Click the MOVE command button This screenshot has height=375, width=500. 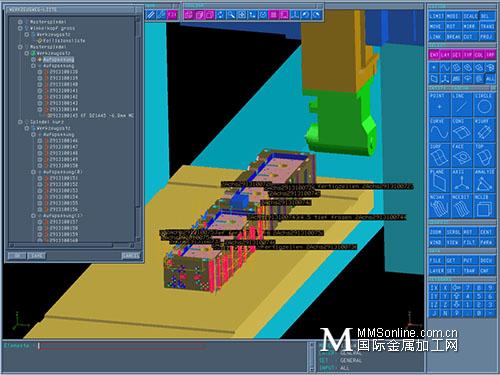tap(435, 26)
